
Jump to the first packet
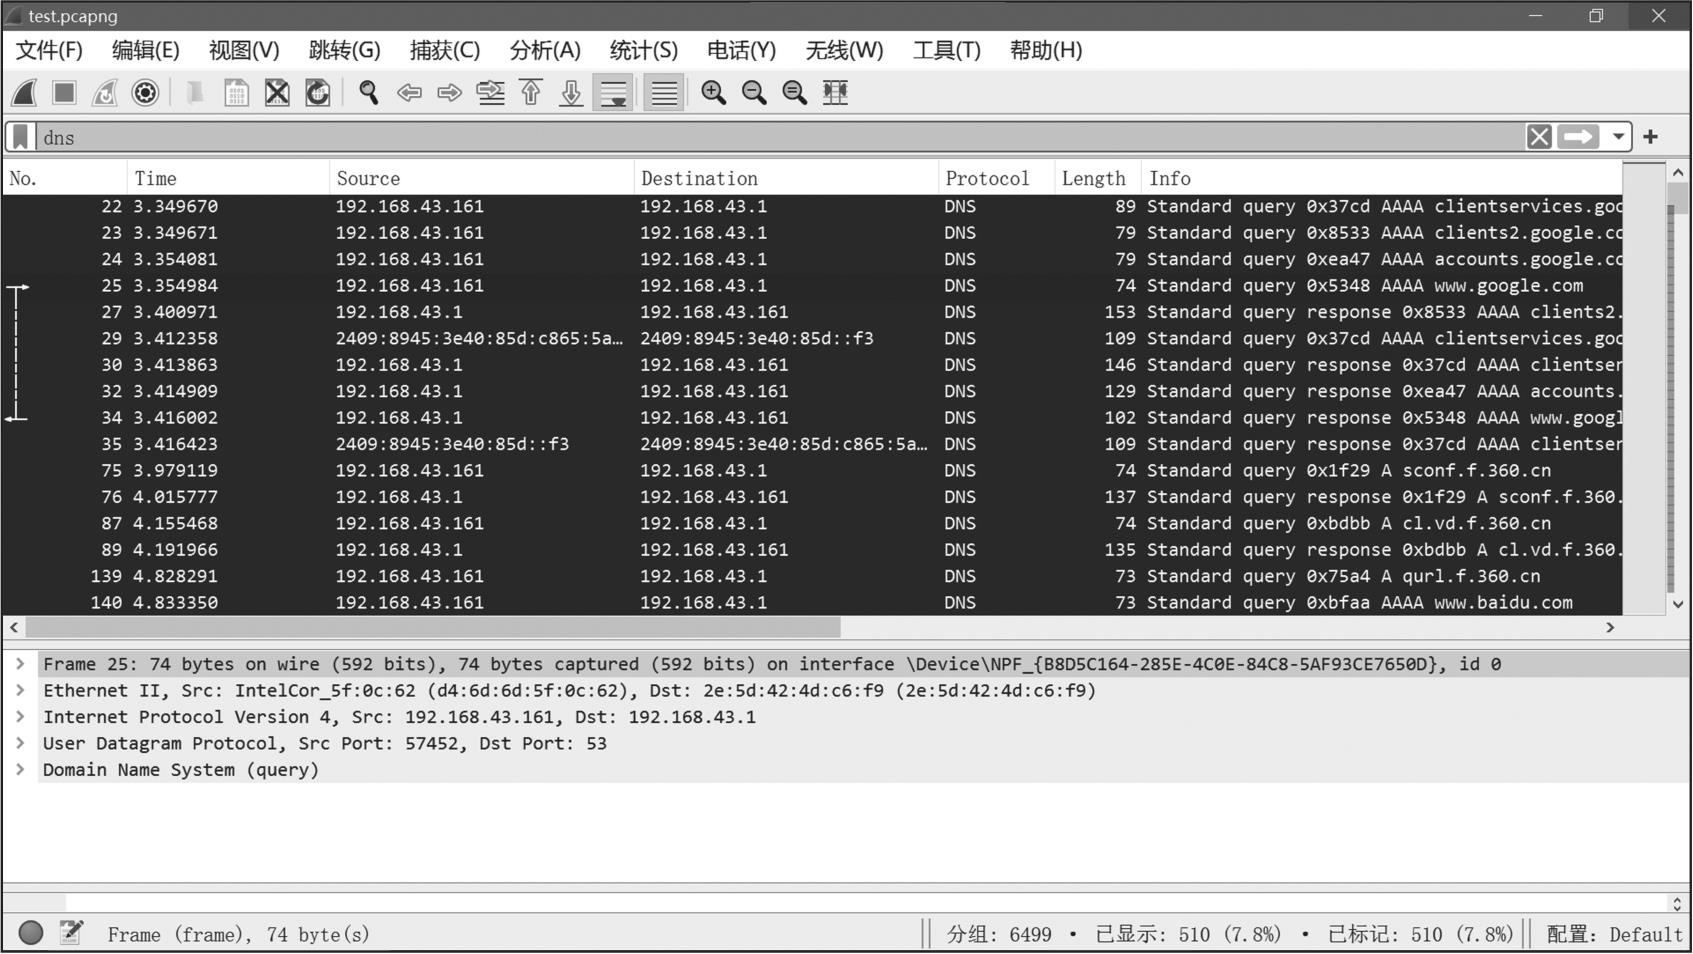531,93
